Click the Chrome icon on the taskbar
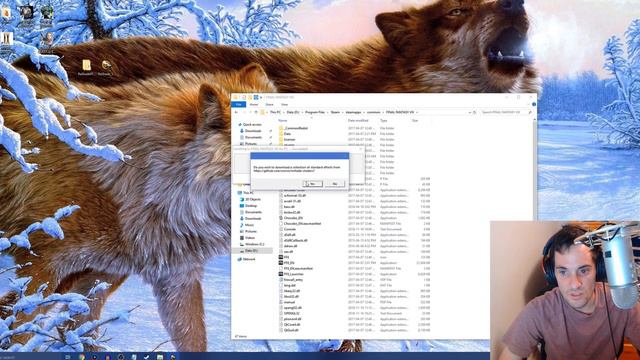The height and width of the screenshot is (360, 640). 82,357
